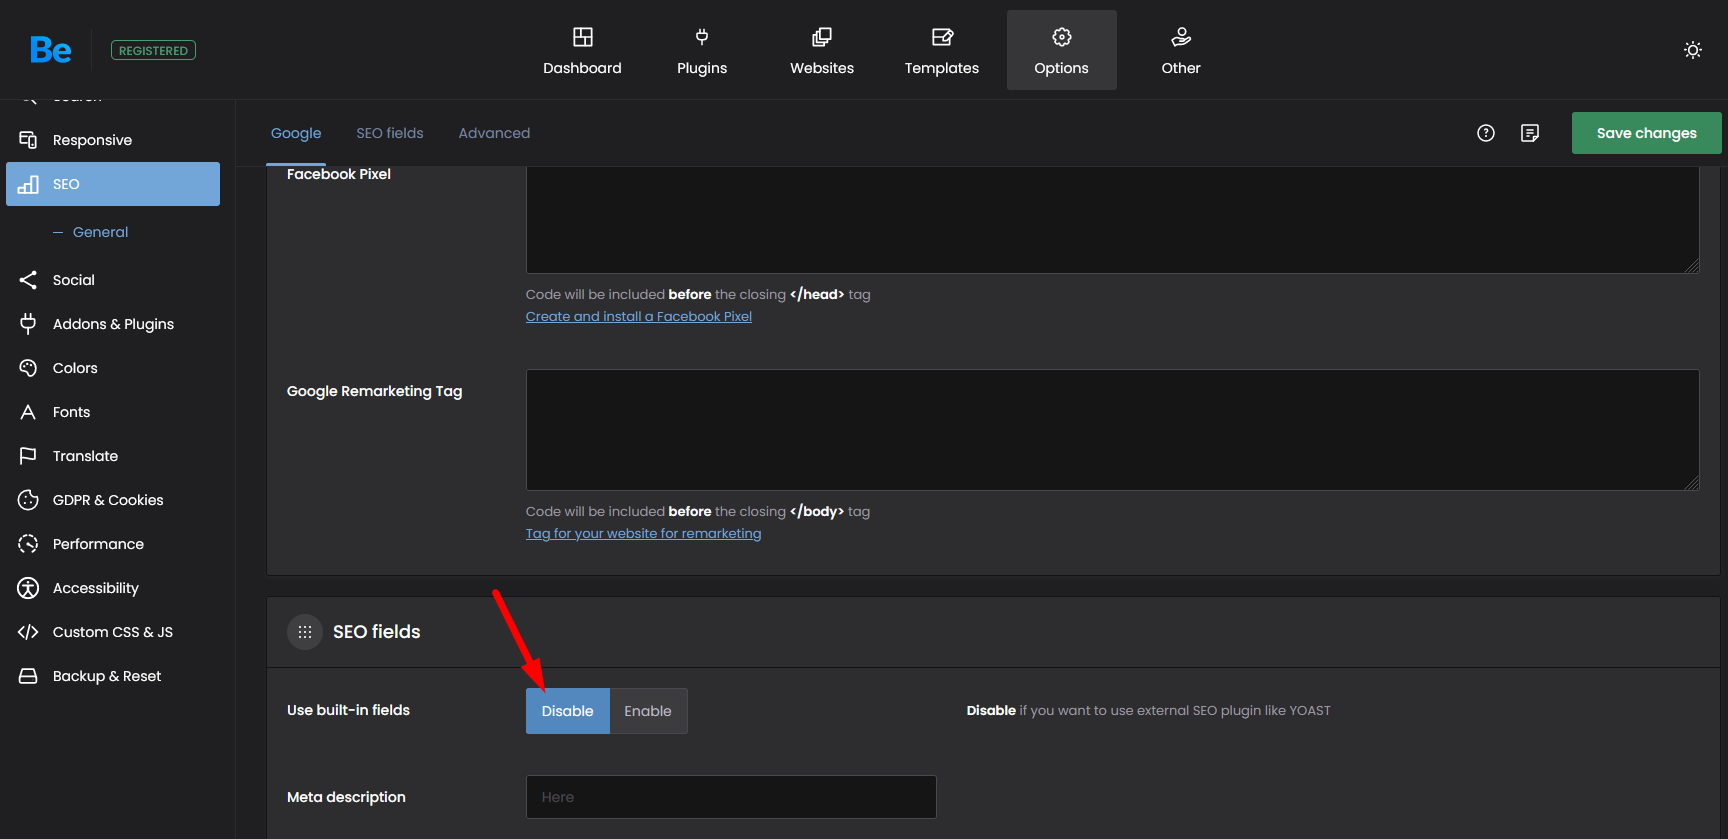Screen dimensions: 1728x839
Task: Focus the Meta description input field
Action: click(x=731, y=797)
